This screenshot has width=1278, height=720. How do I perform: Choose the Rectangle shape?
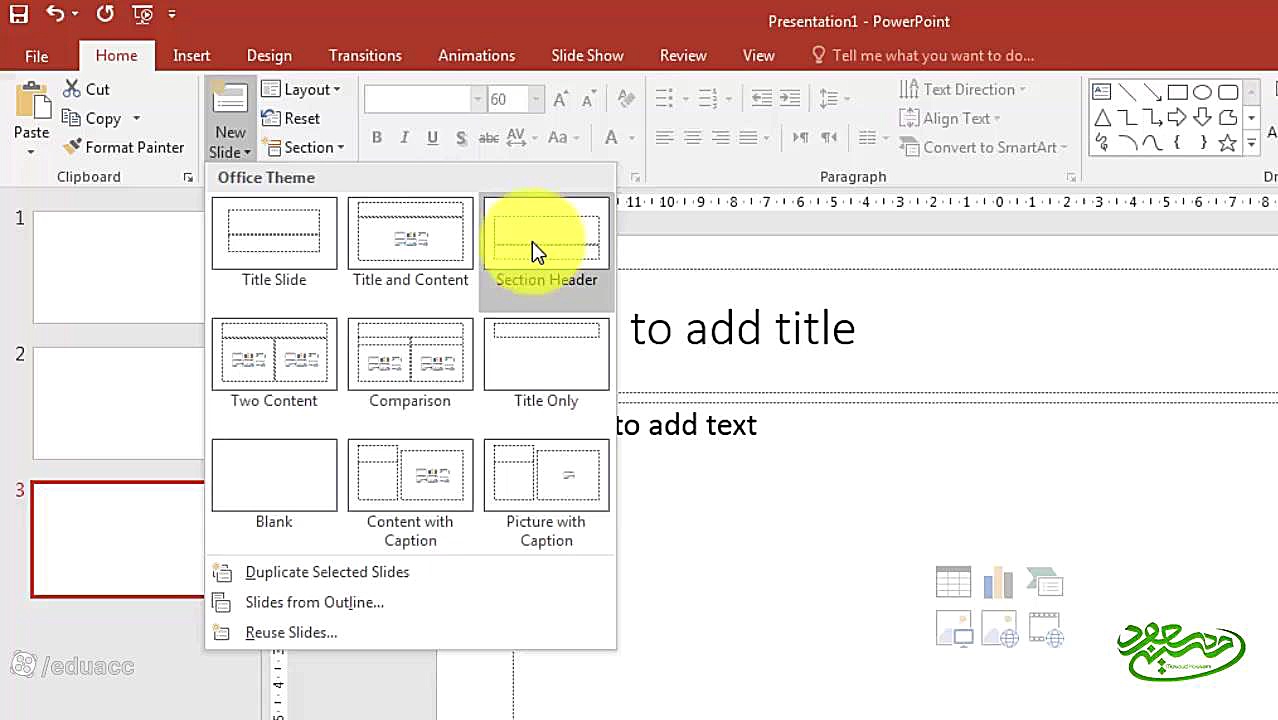pos(1177,92)
